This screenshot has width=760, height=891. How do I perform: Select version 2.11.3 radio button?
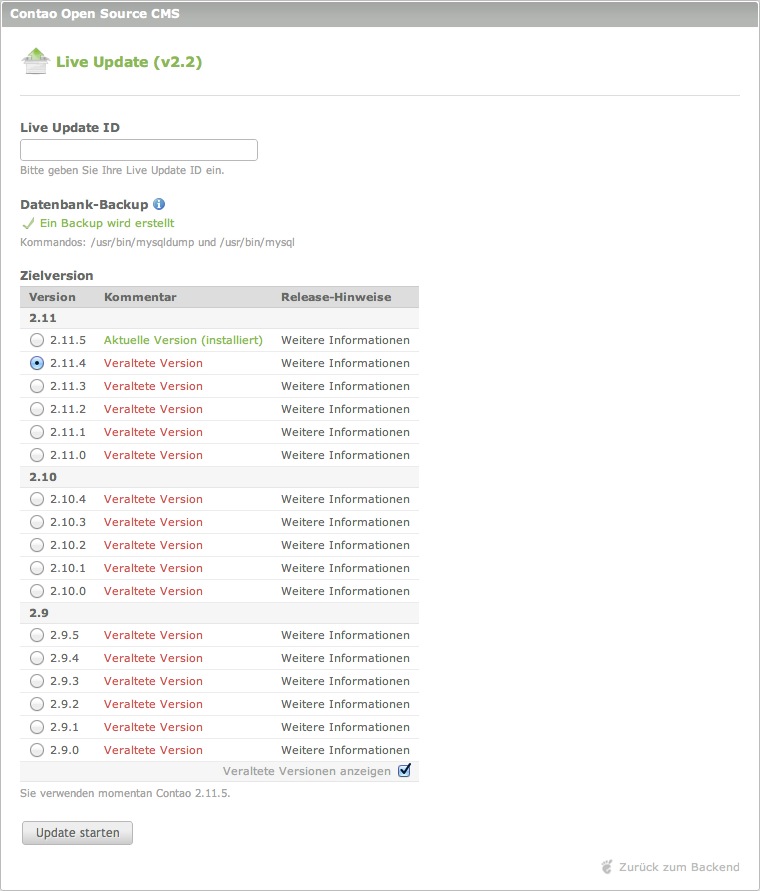37,386
